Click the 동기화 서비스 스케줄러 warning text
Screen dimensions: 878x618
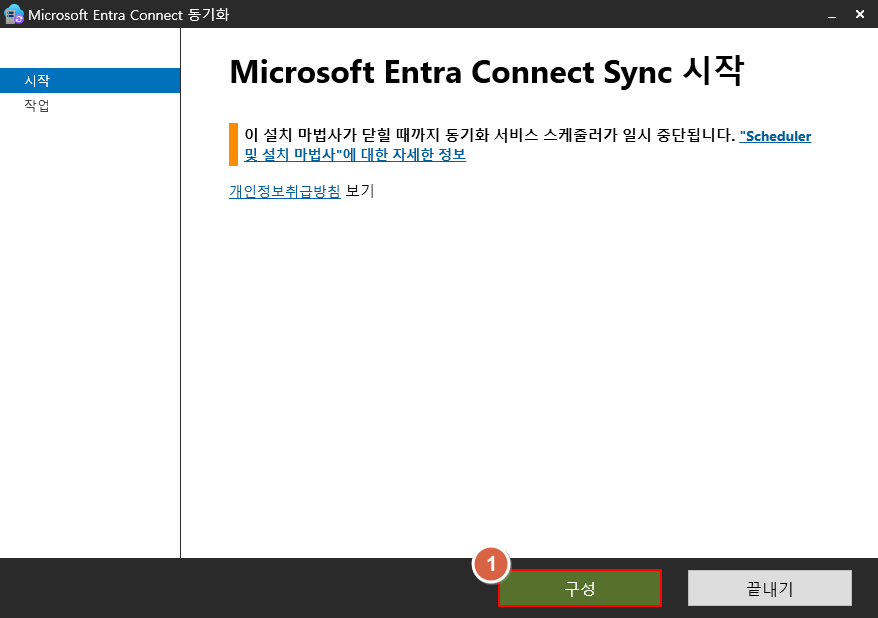(x=489, y=135)
